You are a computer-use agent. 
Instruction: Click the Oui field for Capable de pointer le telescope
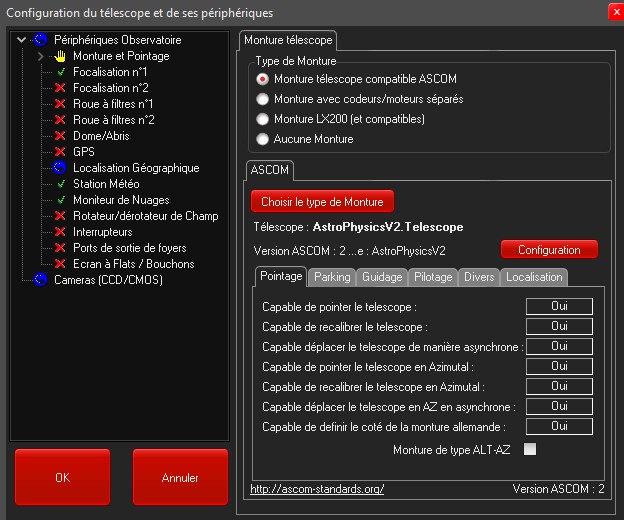pos(559,307)
